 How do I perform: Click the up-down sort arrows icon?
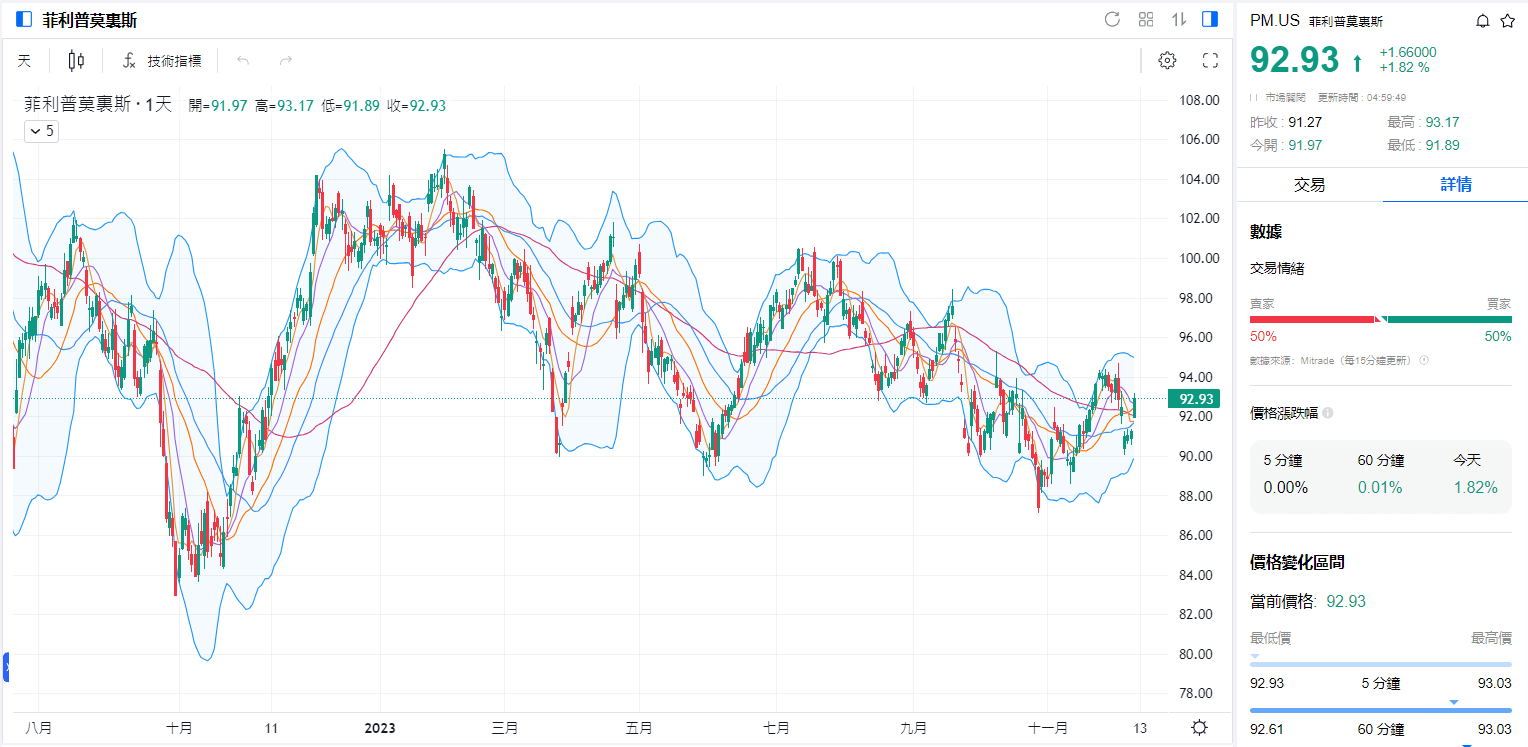tap(1179, 19)
